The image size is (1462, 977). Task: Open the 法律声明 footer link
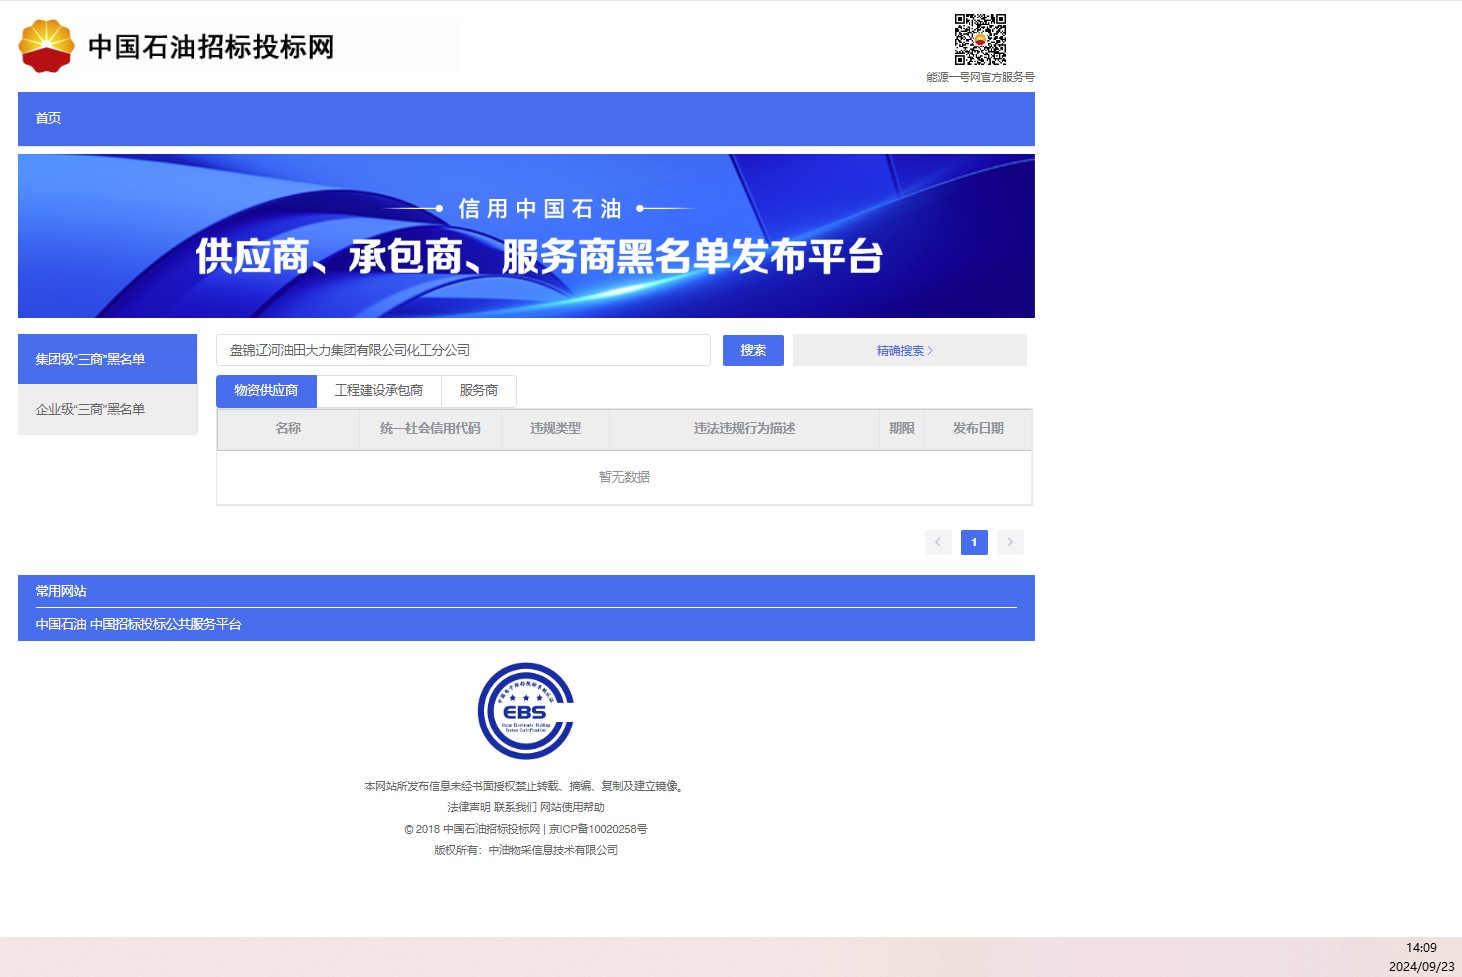point(468,807)
